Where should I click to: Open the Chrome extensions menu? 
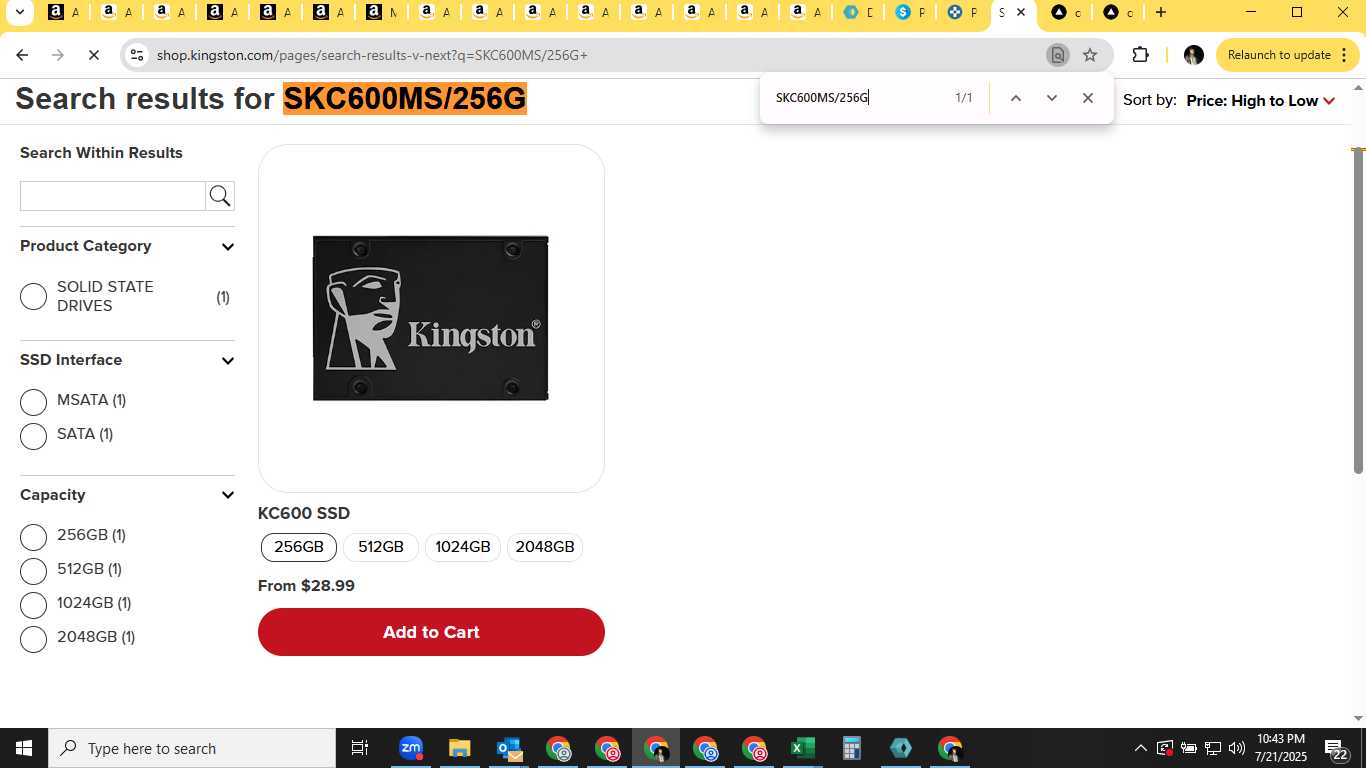(1140, 55)
